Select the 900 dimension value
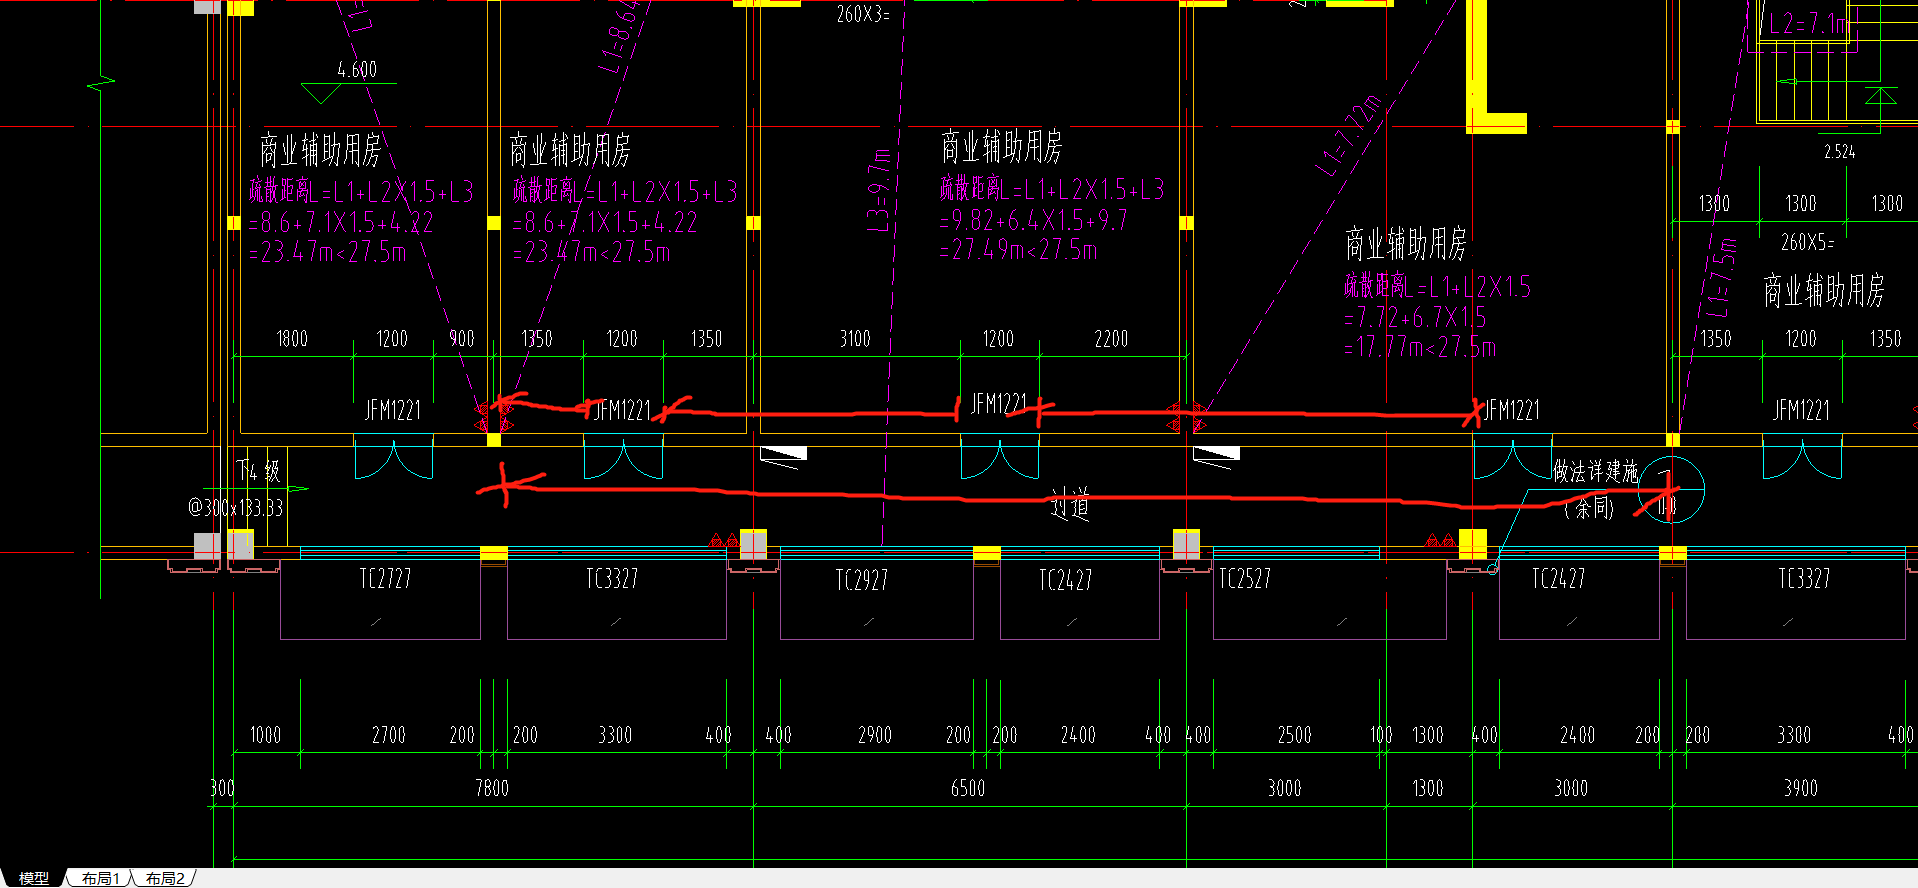Image resolution: width=1918 pixels, height=888 pixels. [462, 339]
